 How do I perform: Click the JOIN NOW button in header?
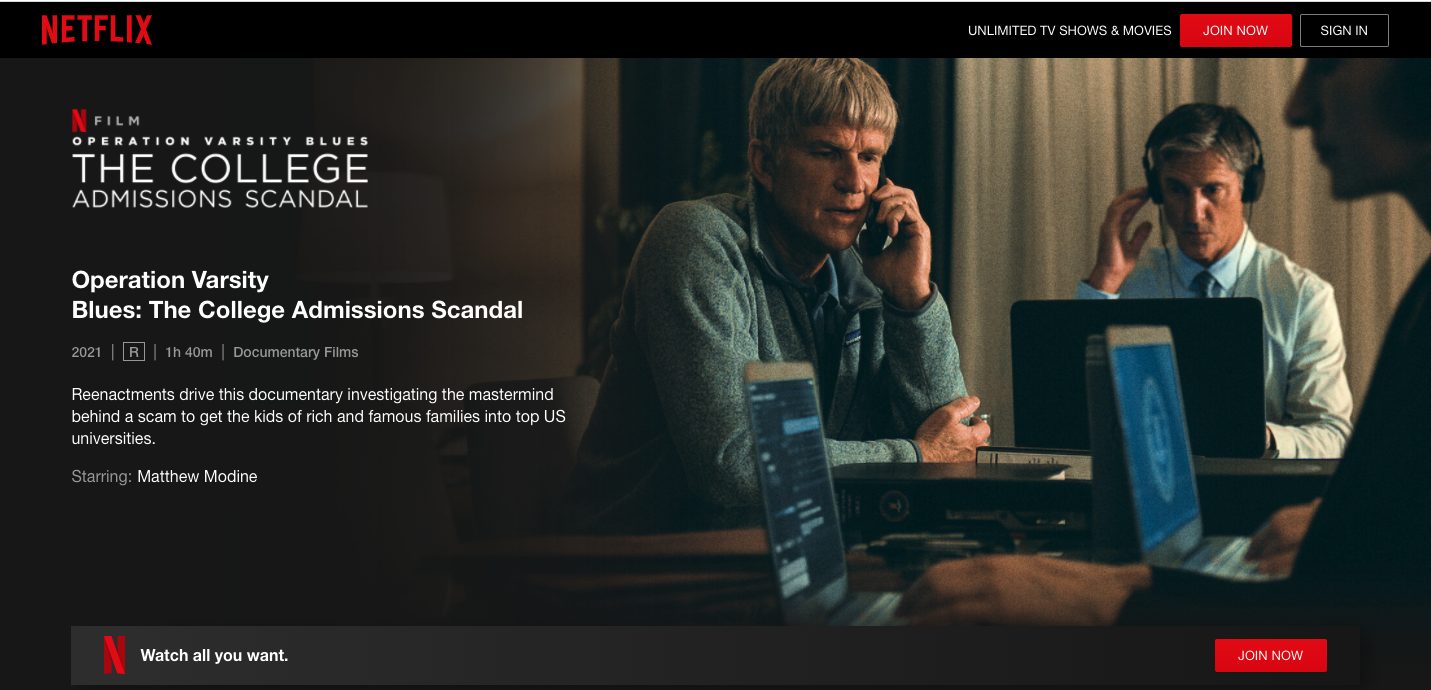coord(1235,30)
